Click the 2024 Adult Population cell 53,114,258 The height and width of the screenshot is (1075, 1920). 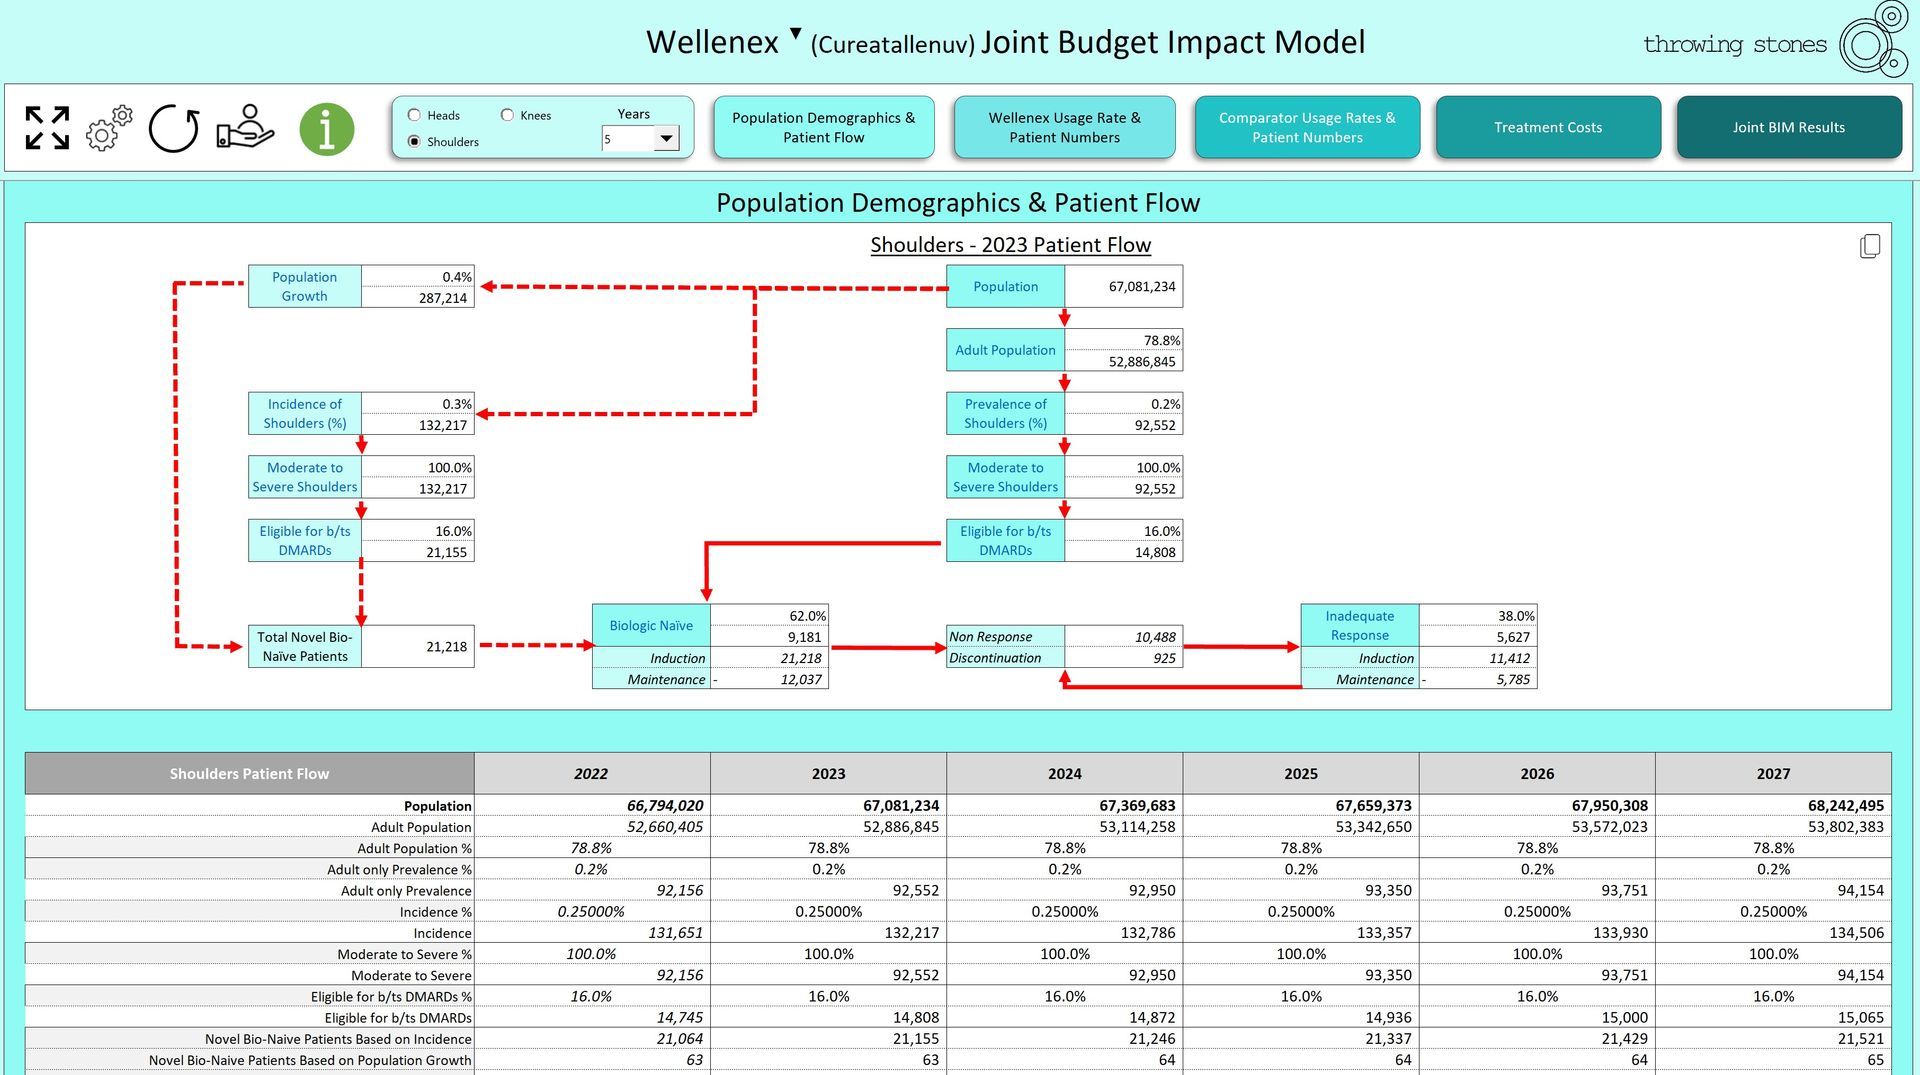point(1065,827)
